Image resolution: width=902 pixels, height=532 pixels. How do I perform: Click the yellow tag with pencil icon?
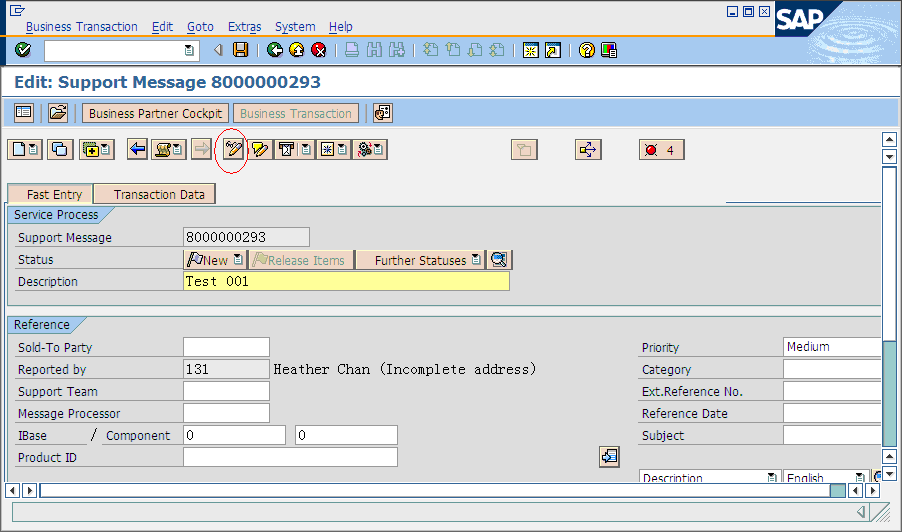point(259,150)
